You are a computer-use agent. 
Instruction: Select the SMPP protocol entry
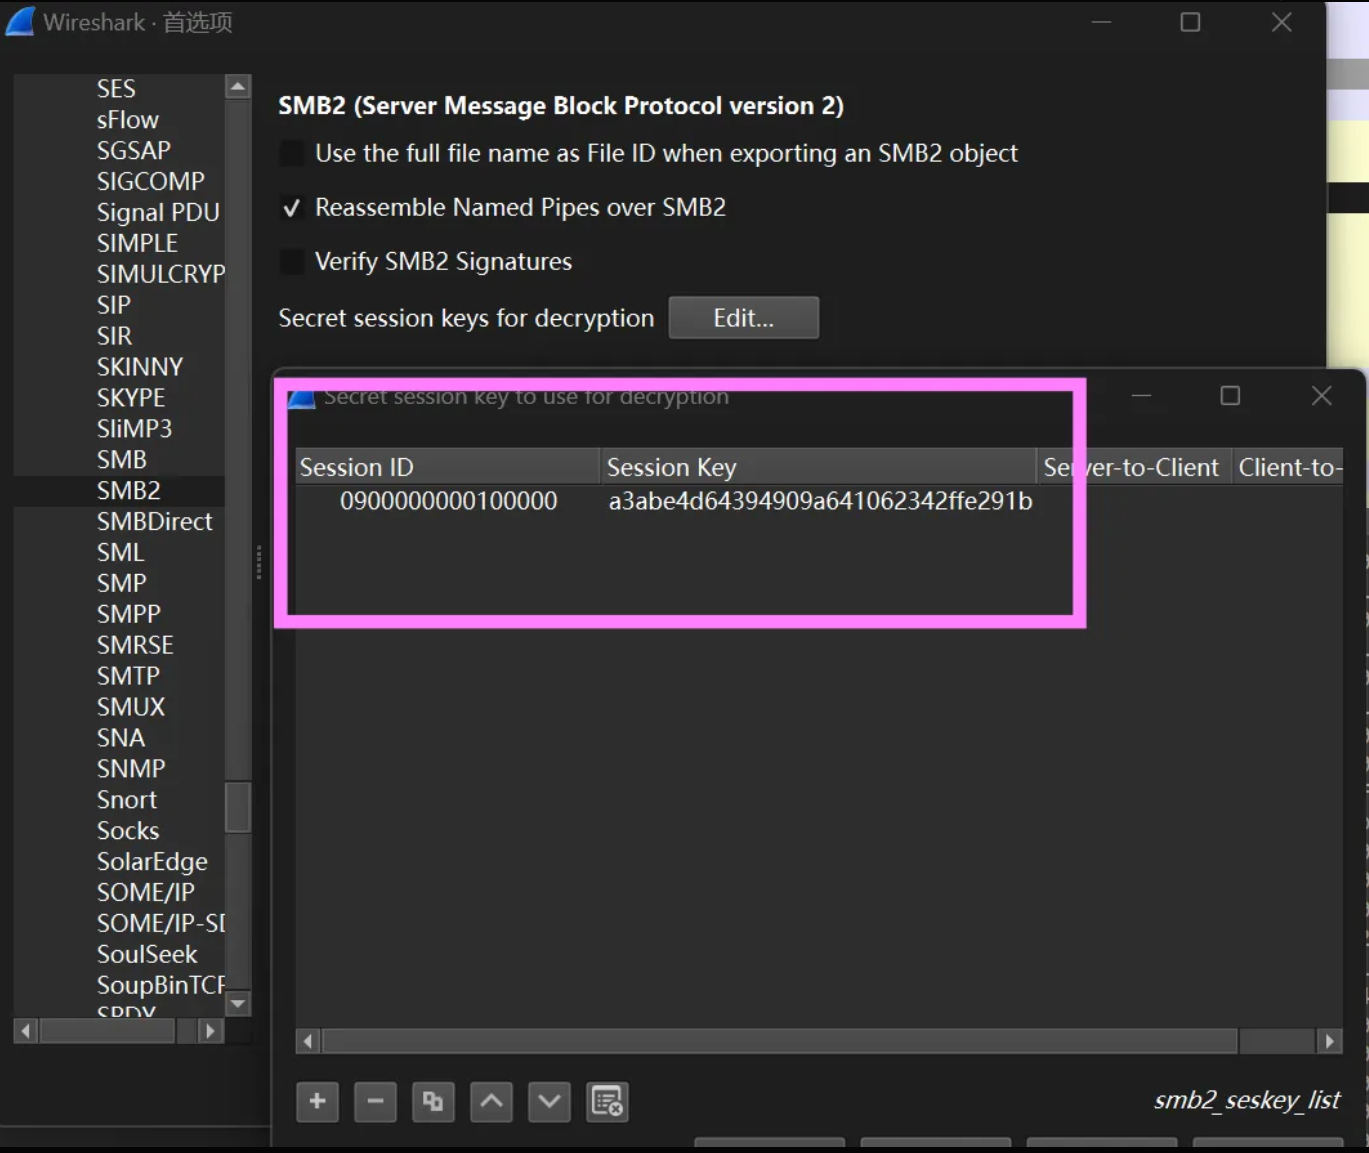pyautogui.click(x=128, y=614)
